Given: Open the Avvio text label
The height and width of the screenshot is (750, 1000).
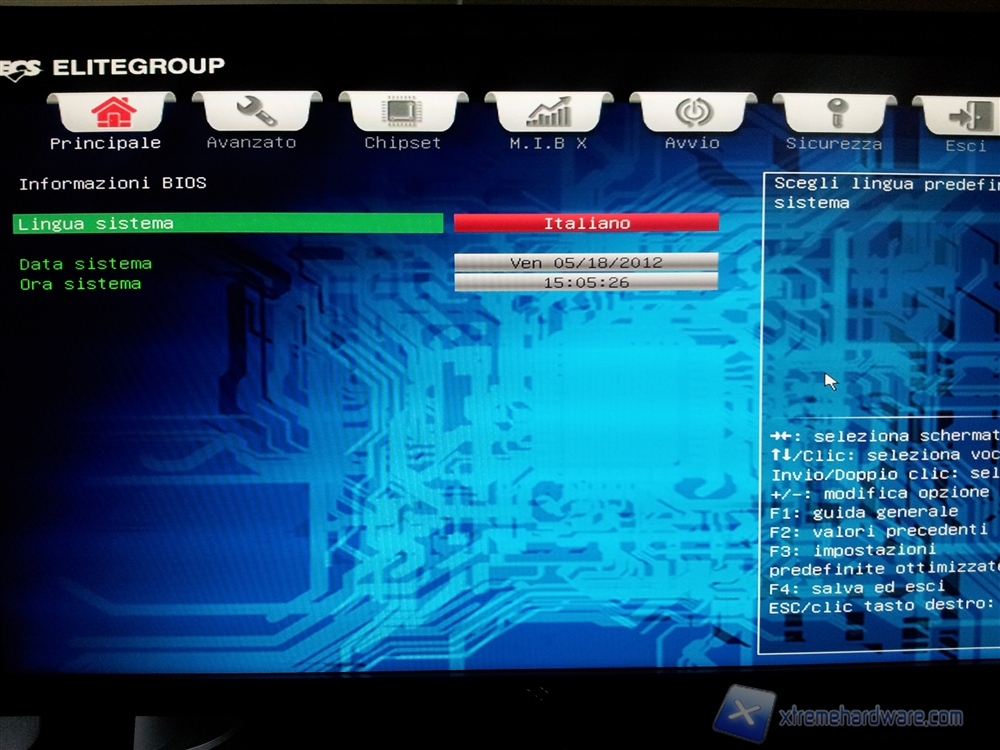Looking at the screenshot, I should 692,143.
